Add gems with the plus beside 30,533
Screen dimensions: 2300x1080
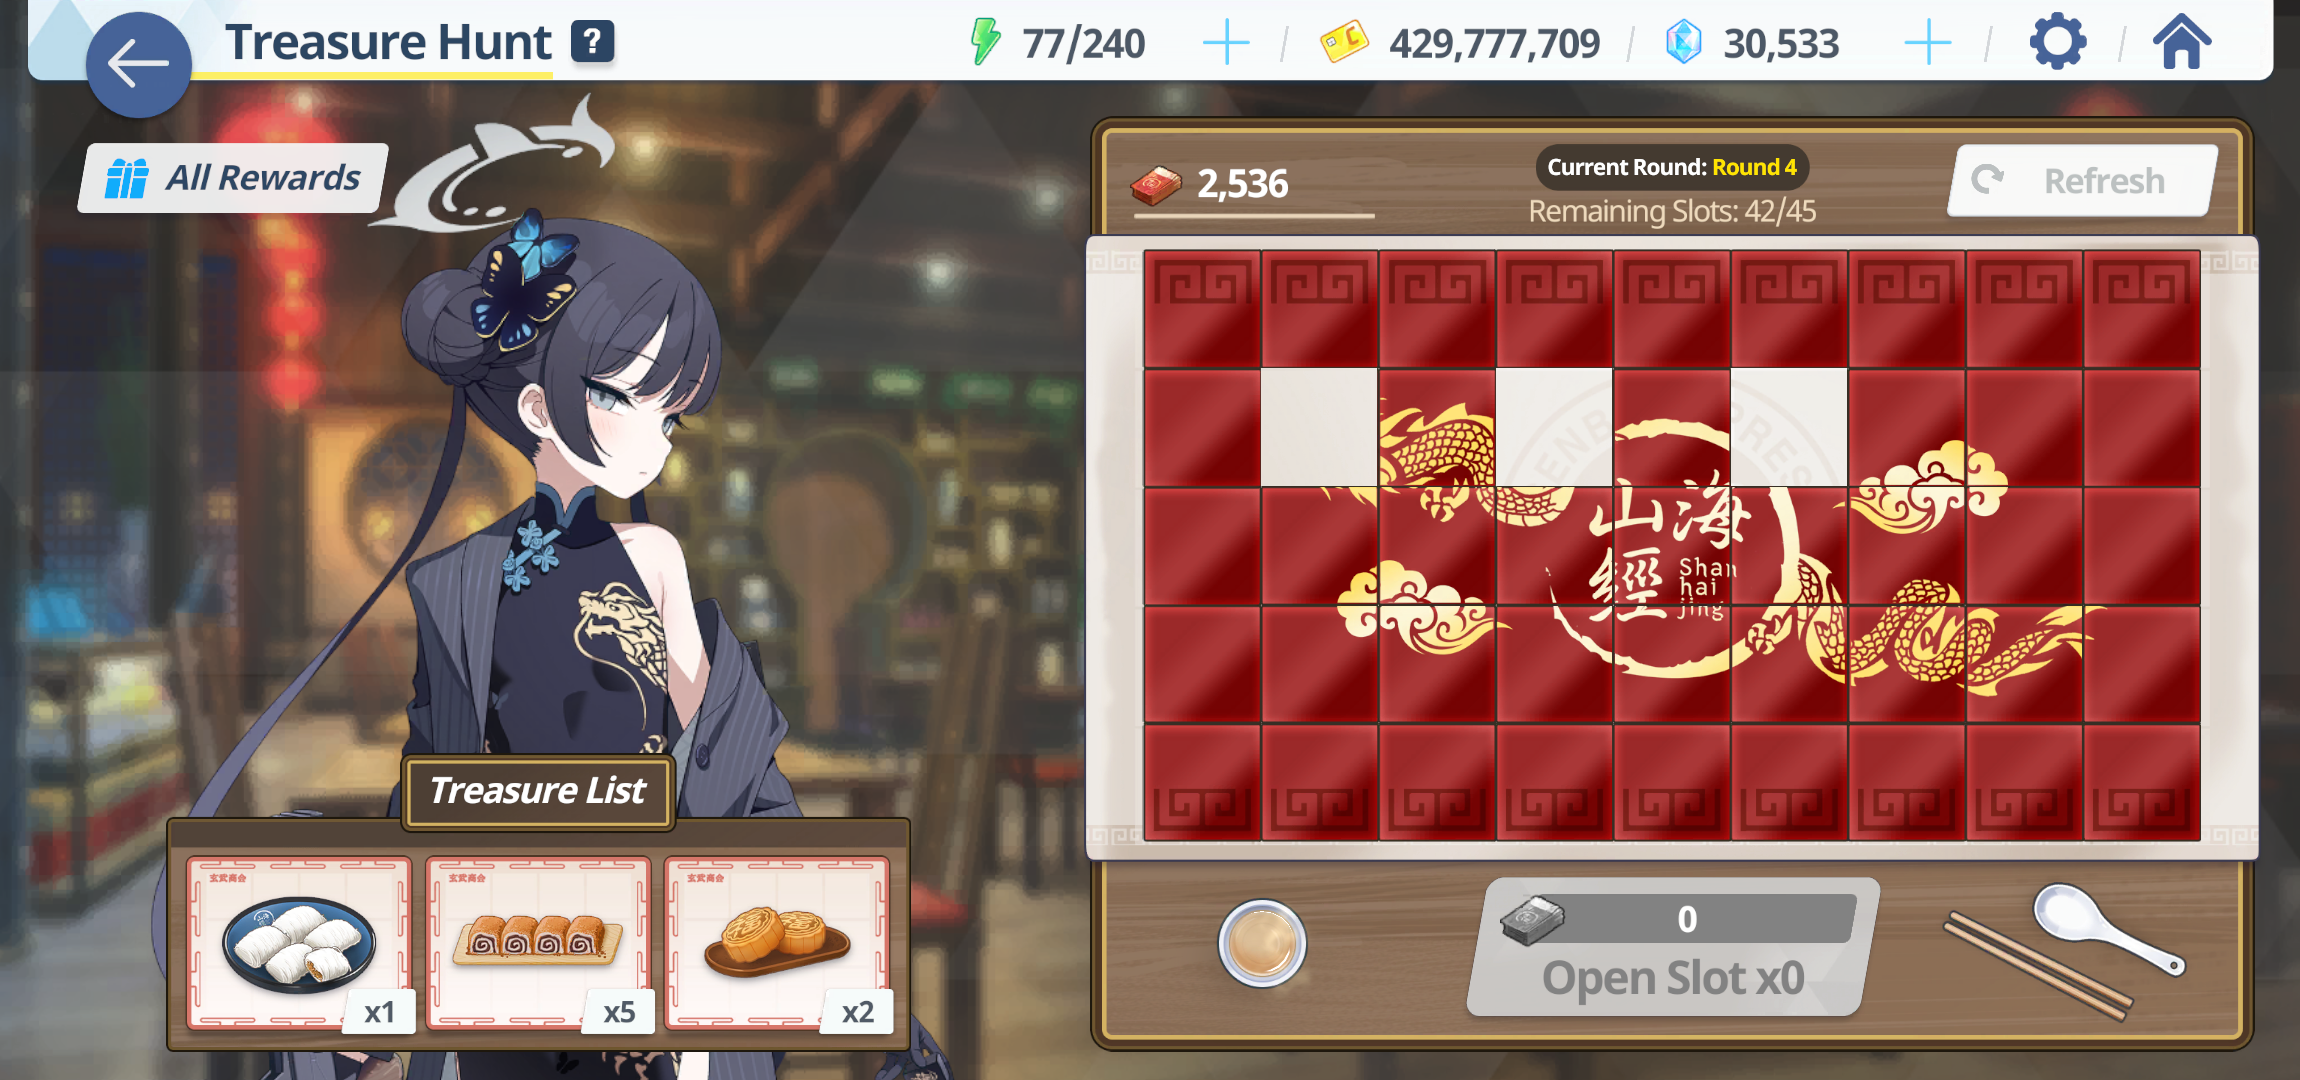click(1928, 43)
